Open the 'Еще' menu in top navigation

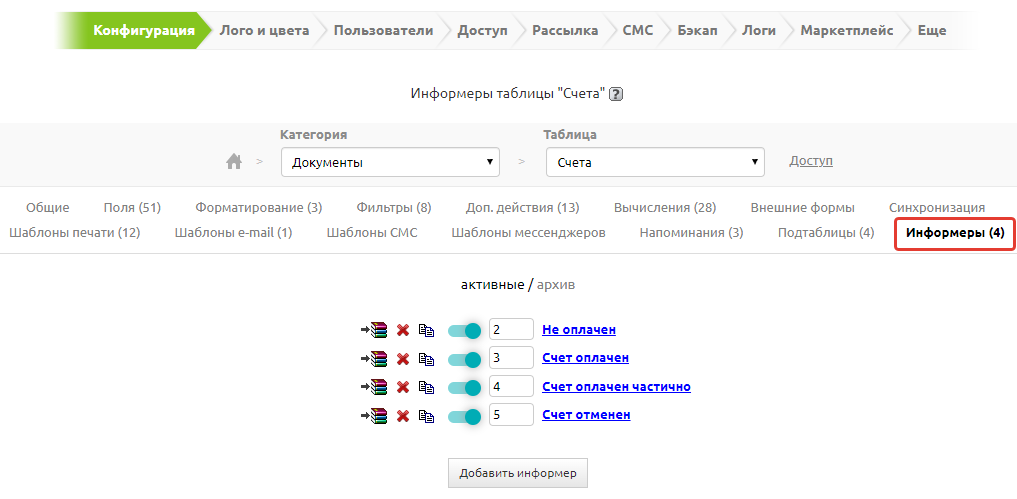coord(931,30)
